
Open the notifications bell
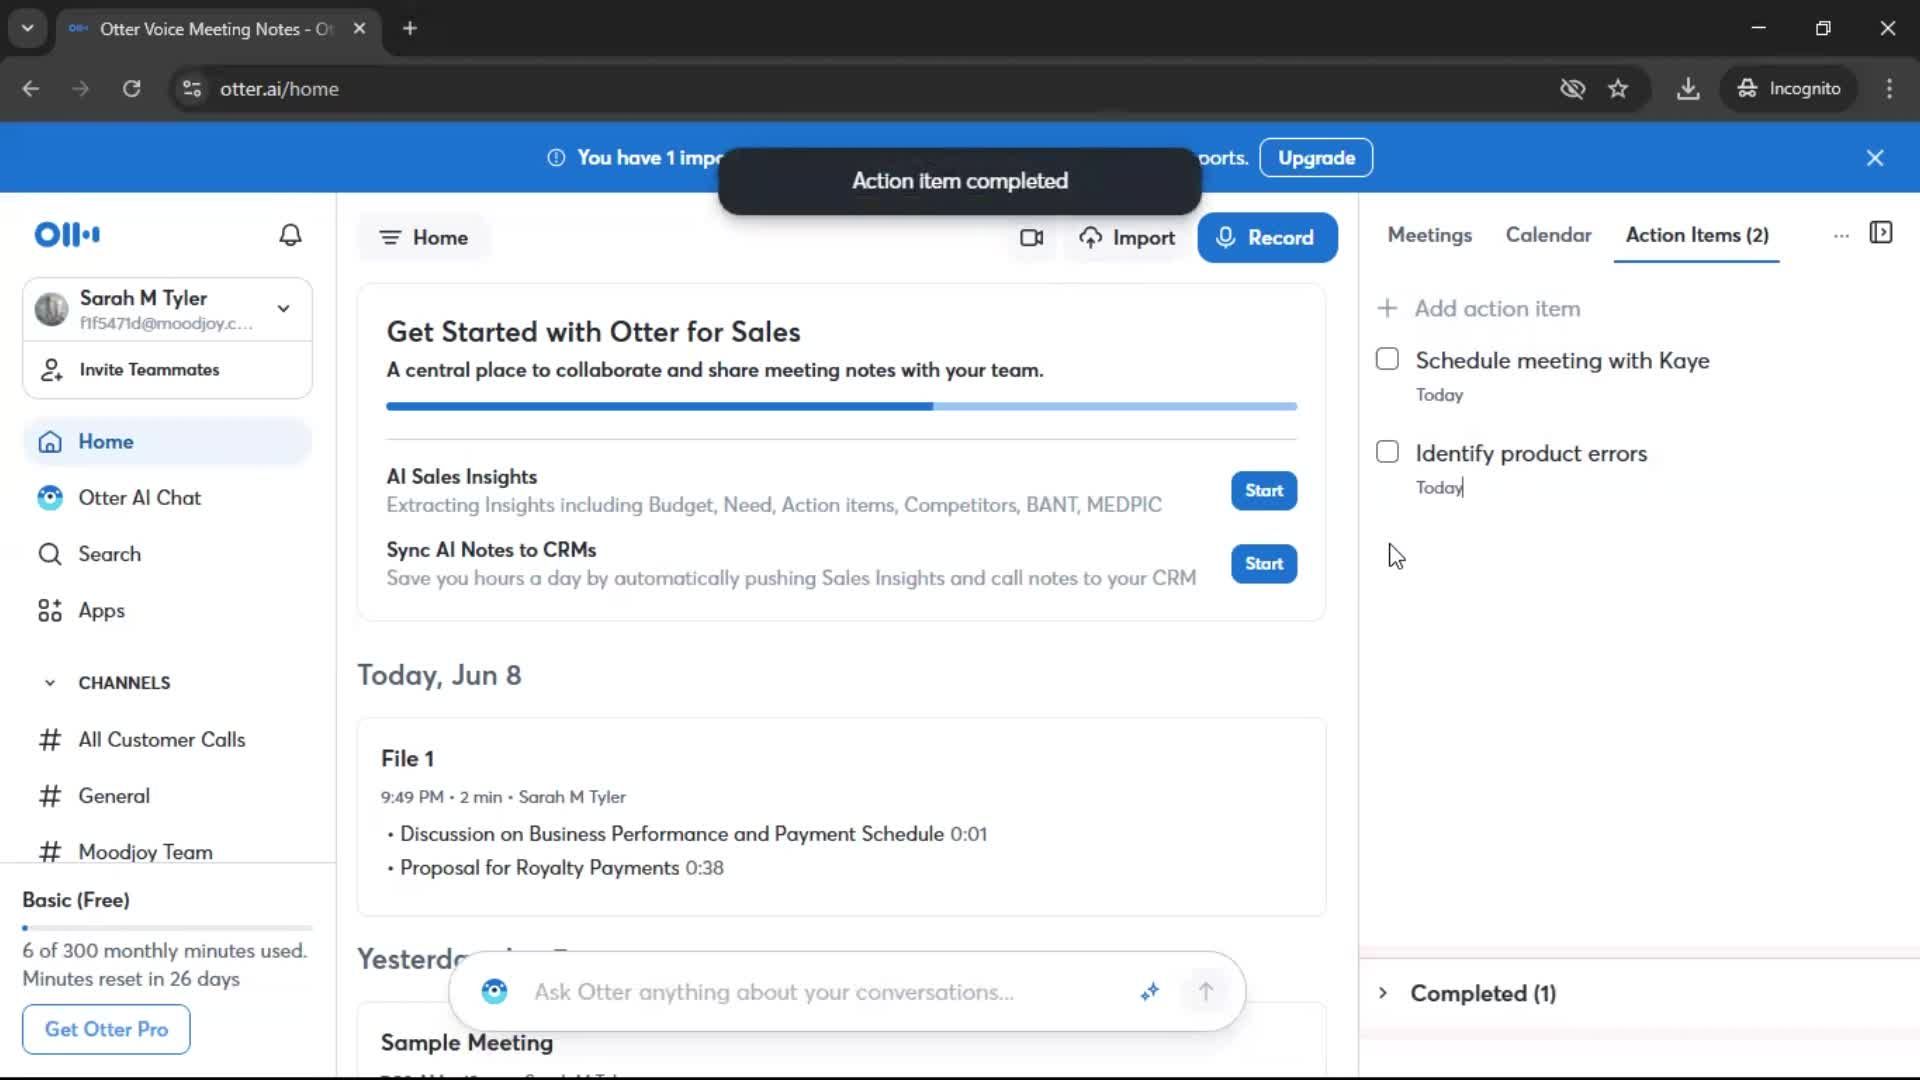click(x=290, y=235)
